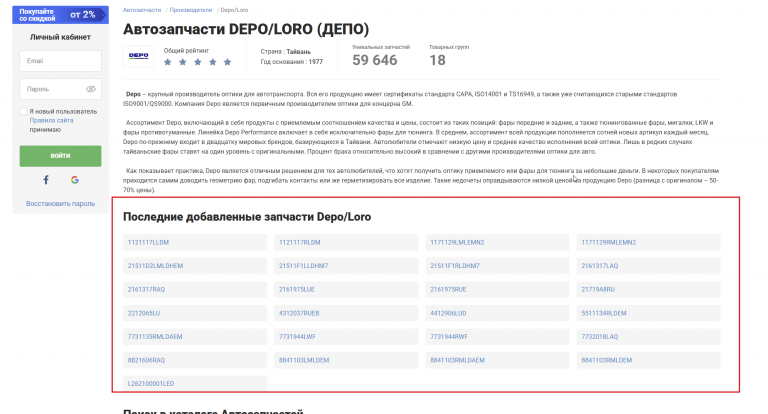Image resolution: width=768 pixels, height=414 pixels.
Task: Open part 8841103RMLDEM
Action: point(648,360)
